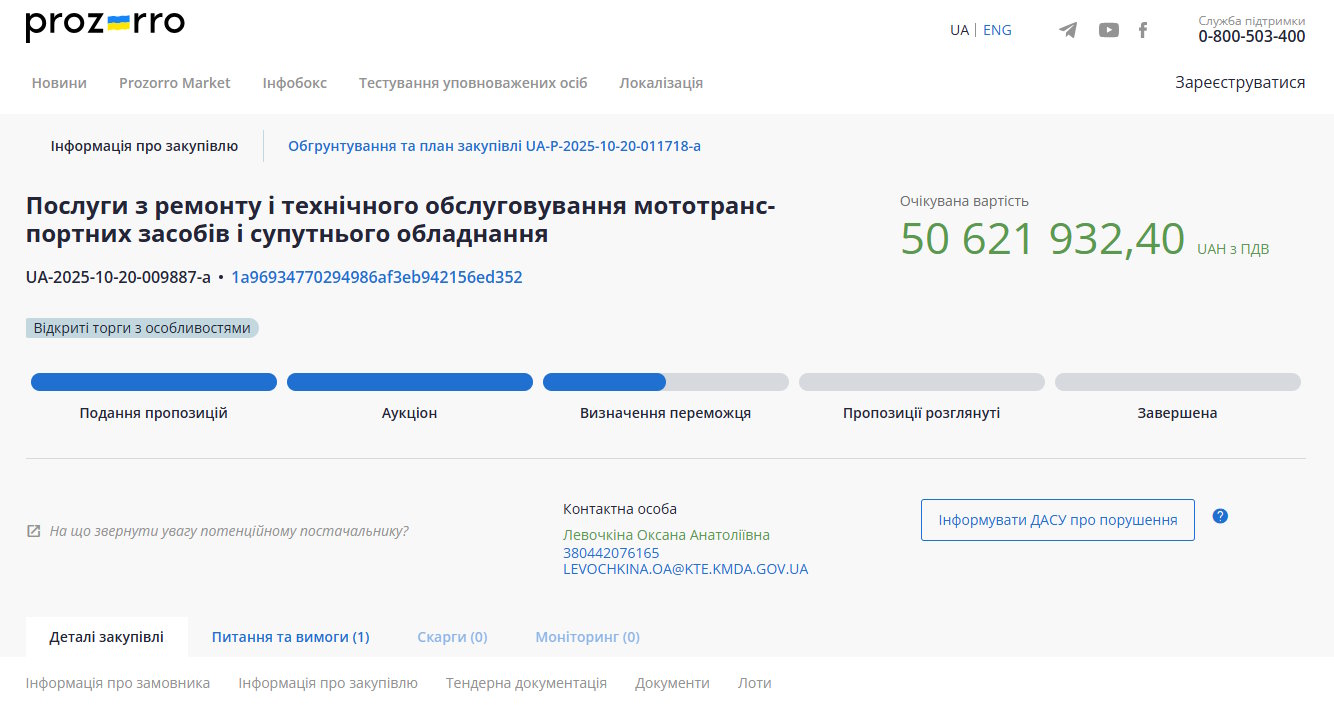Click Зареєструватися to register
Screen dimensions: 1334x724
coord(1240,83)
